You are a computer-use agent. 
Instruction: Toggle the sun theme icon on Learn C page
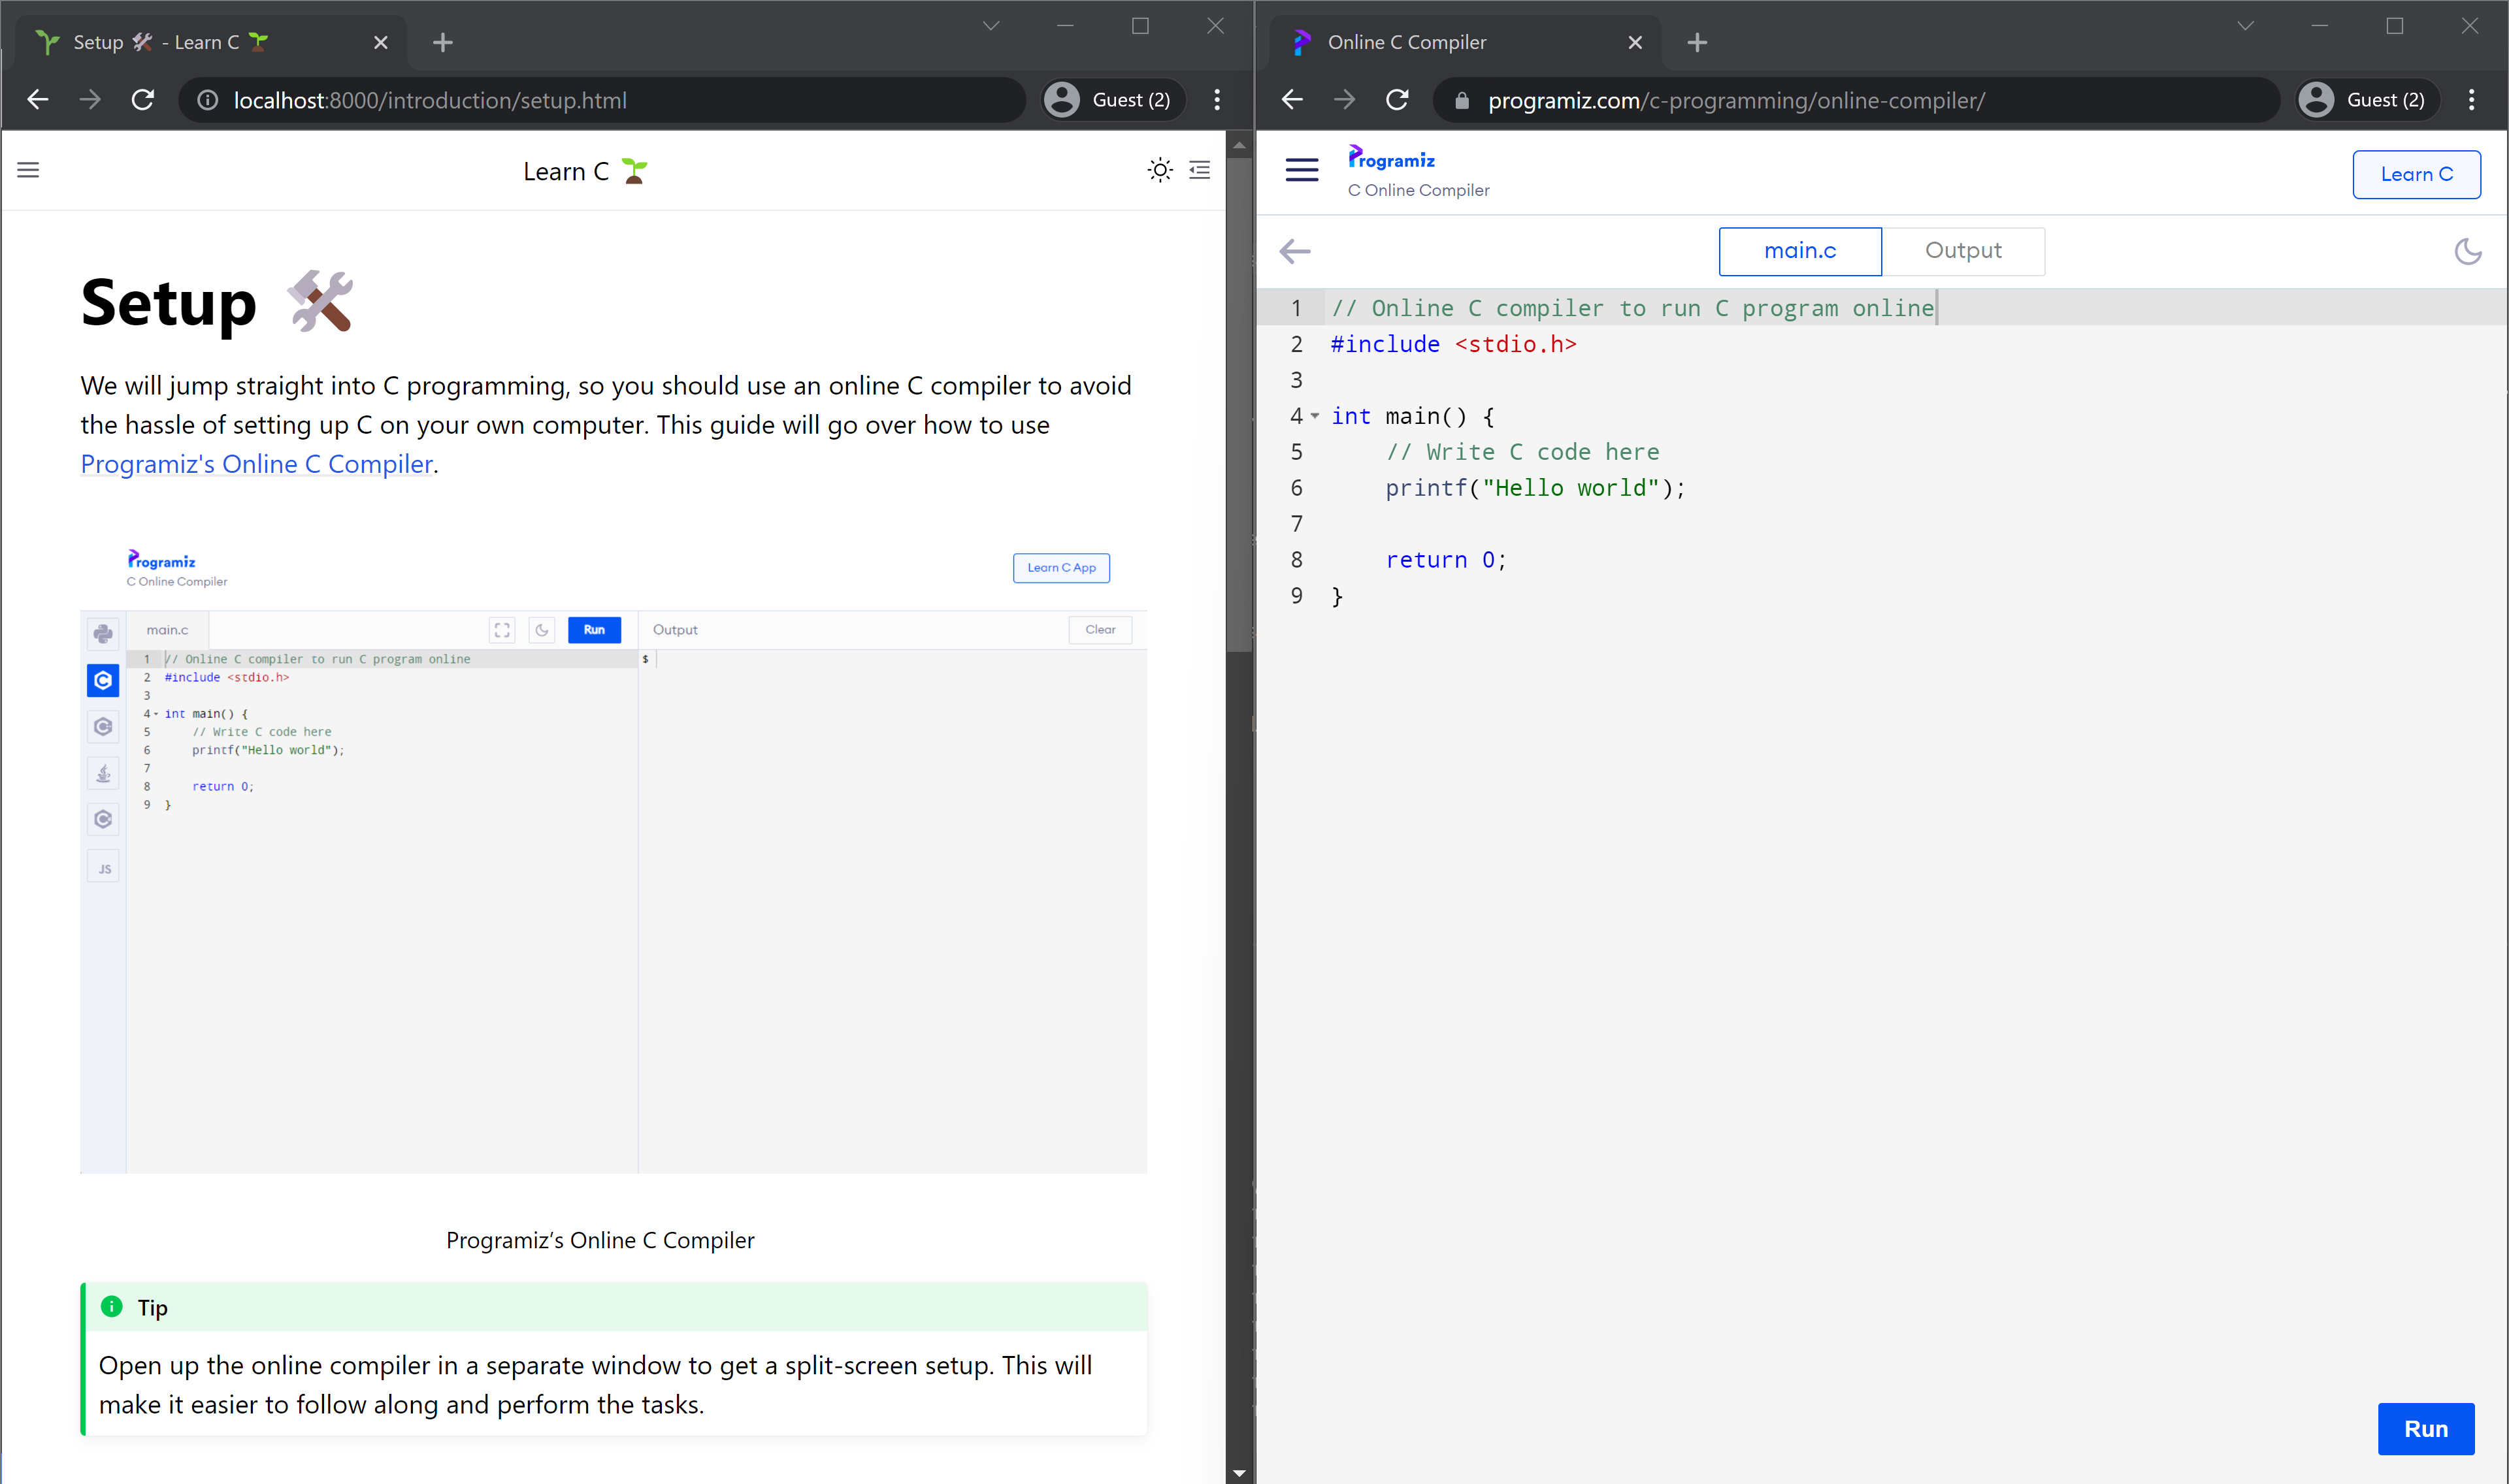tap(1159, 171)
